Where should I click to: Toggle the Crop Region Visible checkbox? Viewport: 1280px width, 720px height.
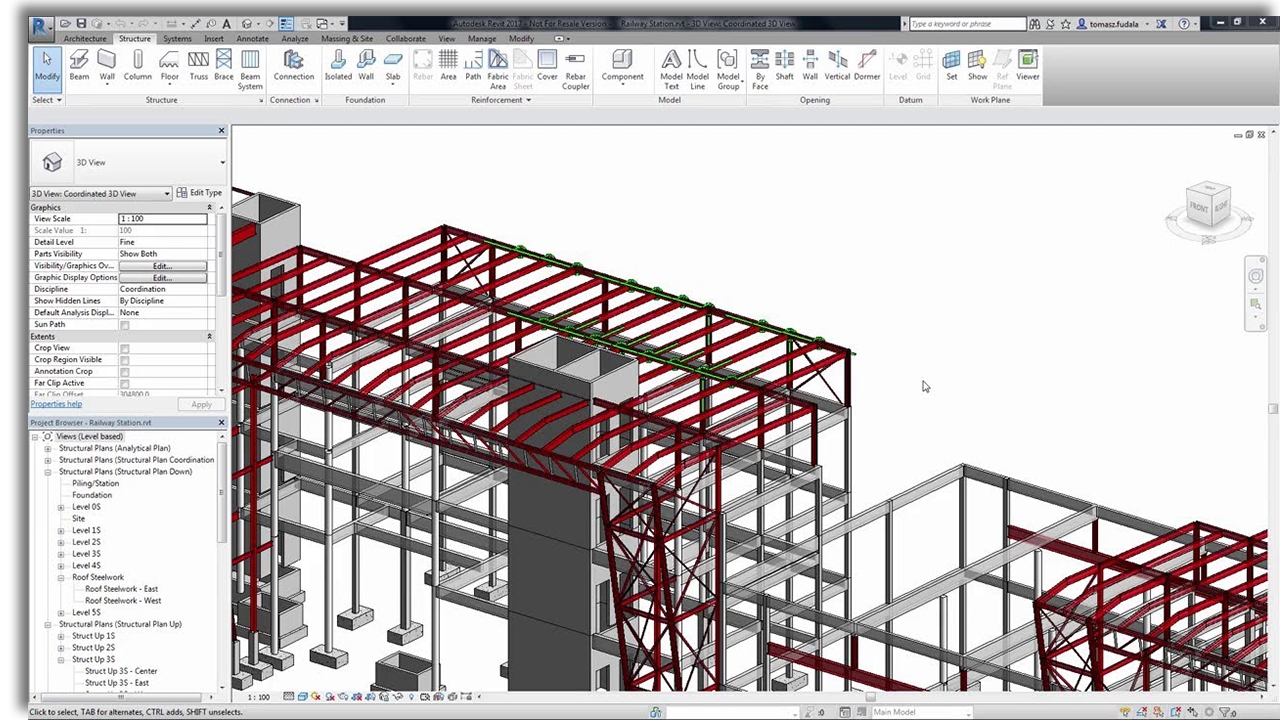coord(124,359)
